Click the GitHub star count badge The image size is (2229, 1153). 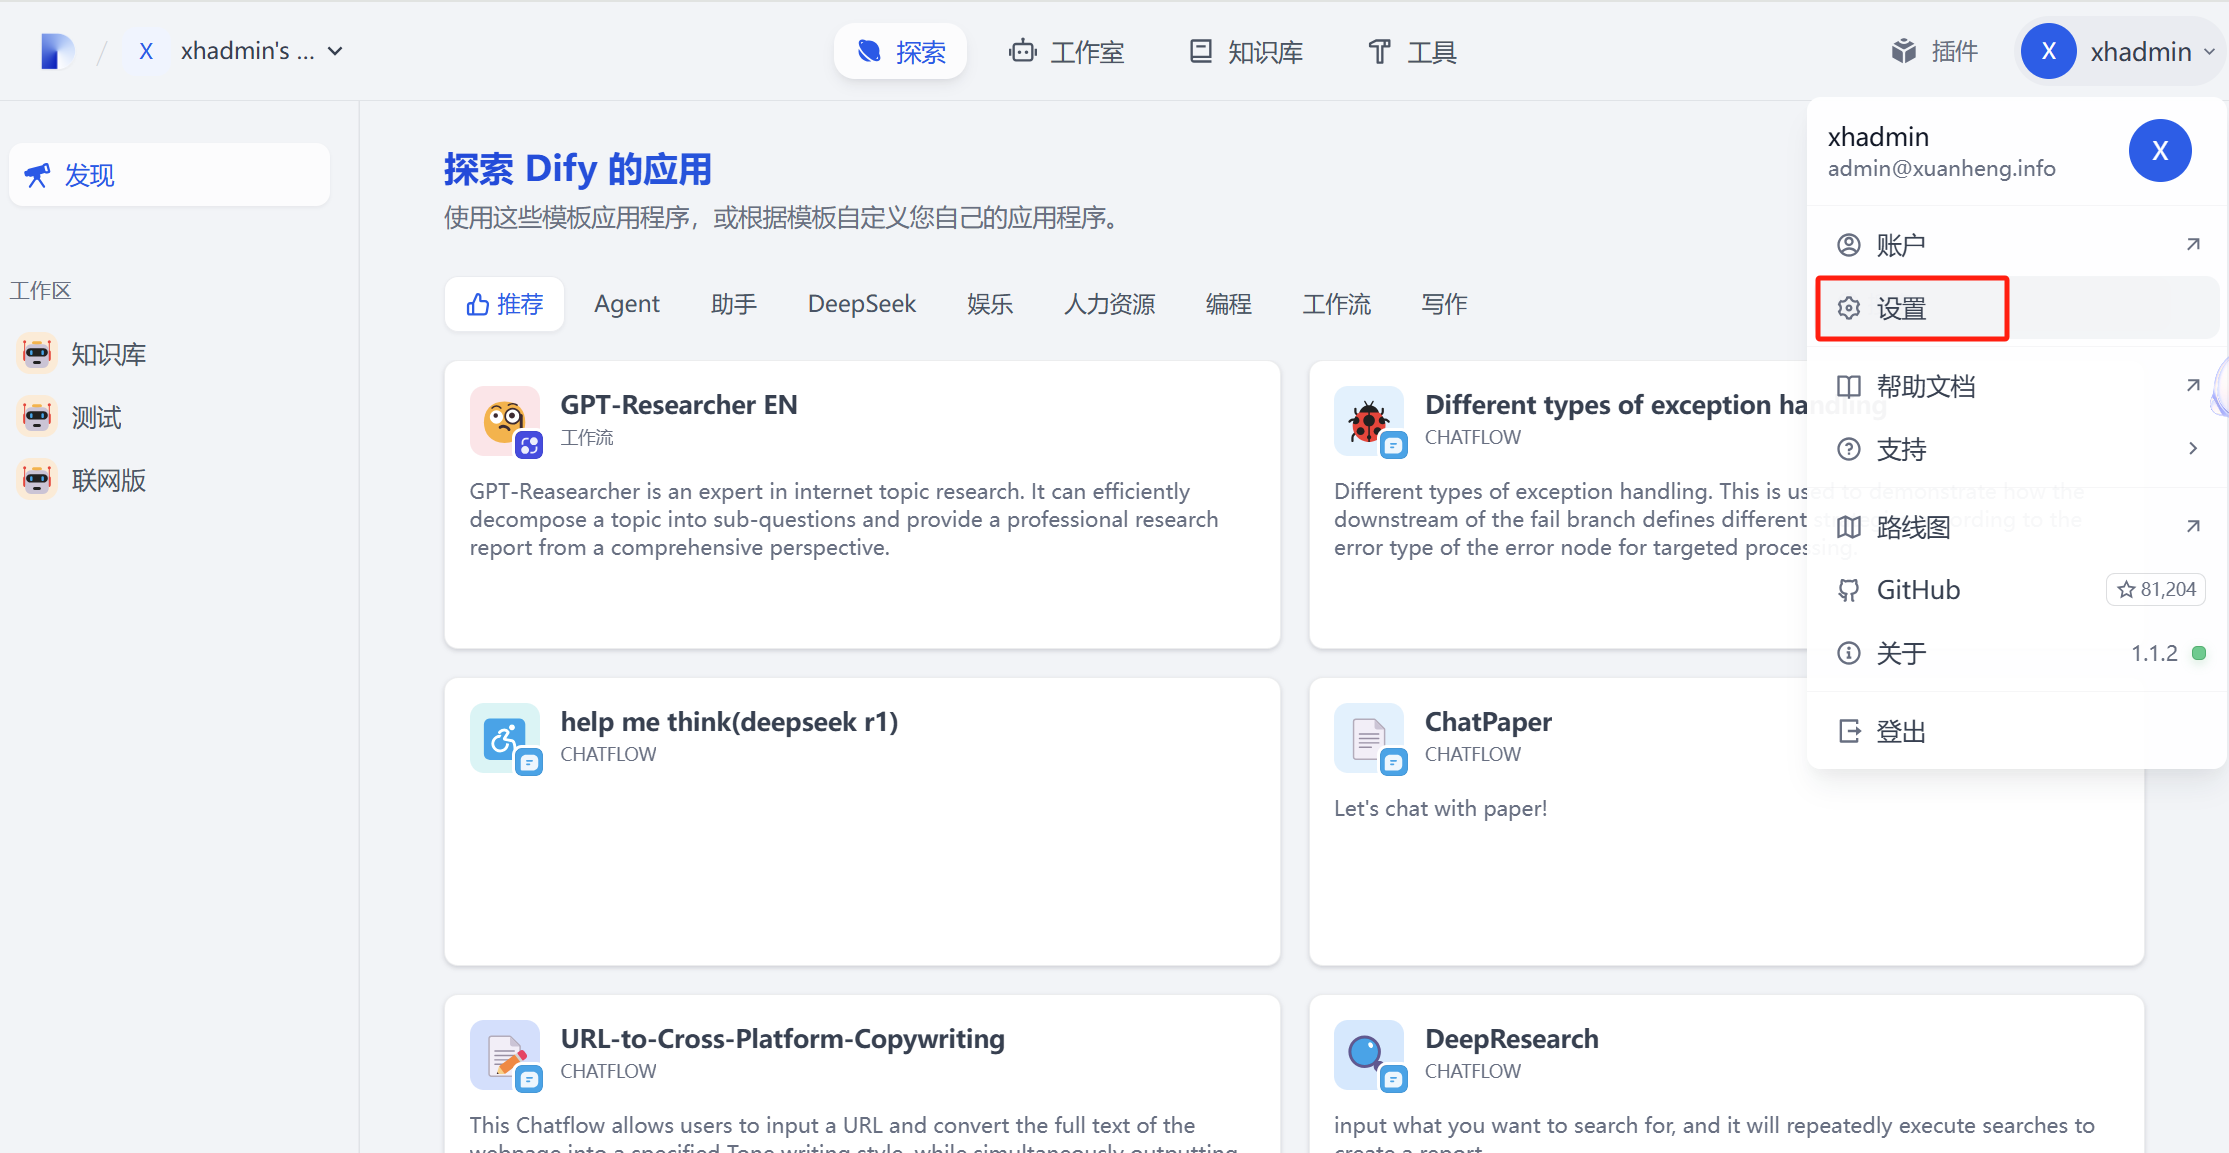point(2156,590)
